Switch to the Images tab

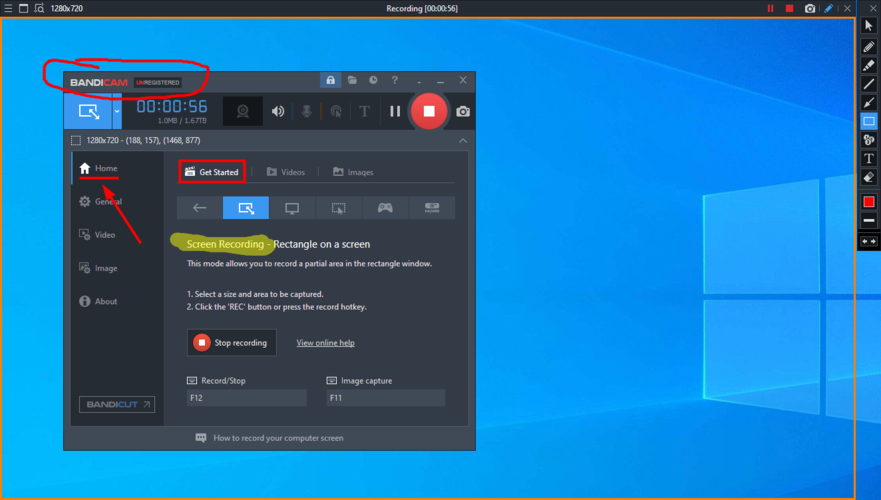click(x=353, y=172)
